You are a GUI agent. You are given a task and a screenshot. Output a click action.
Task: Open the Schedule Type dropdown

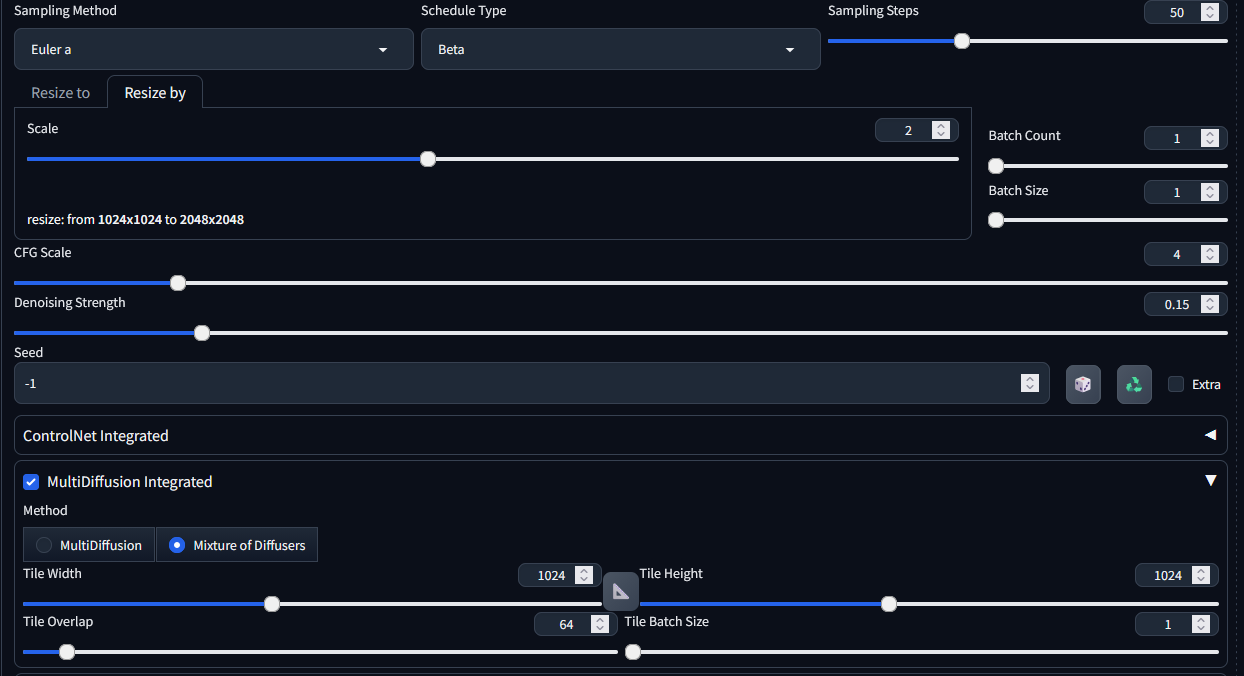click(x=621, y=49)
